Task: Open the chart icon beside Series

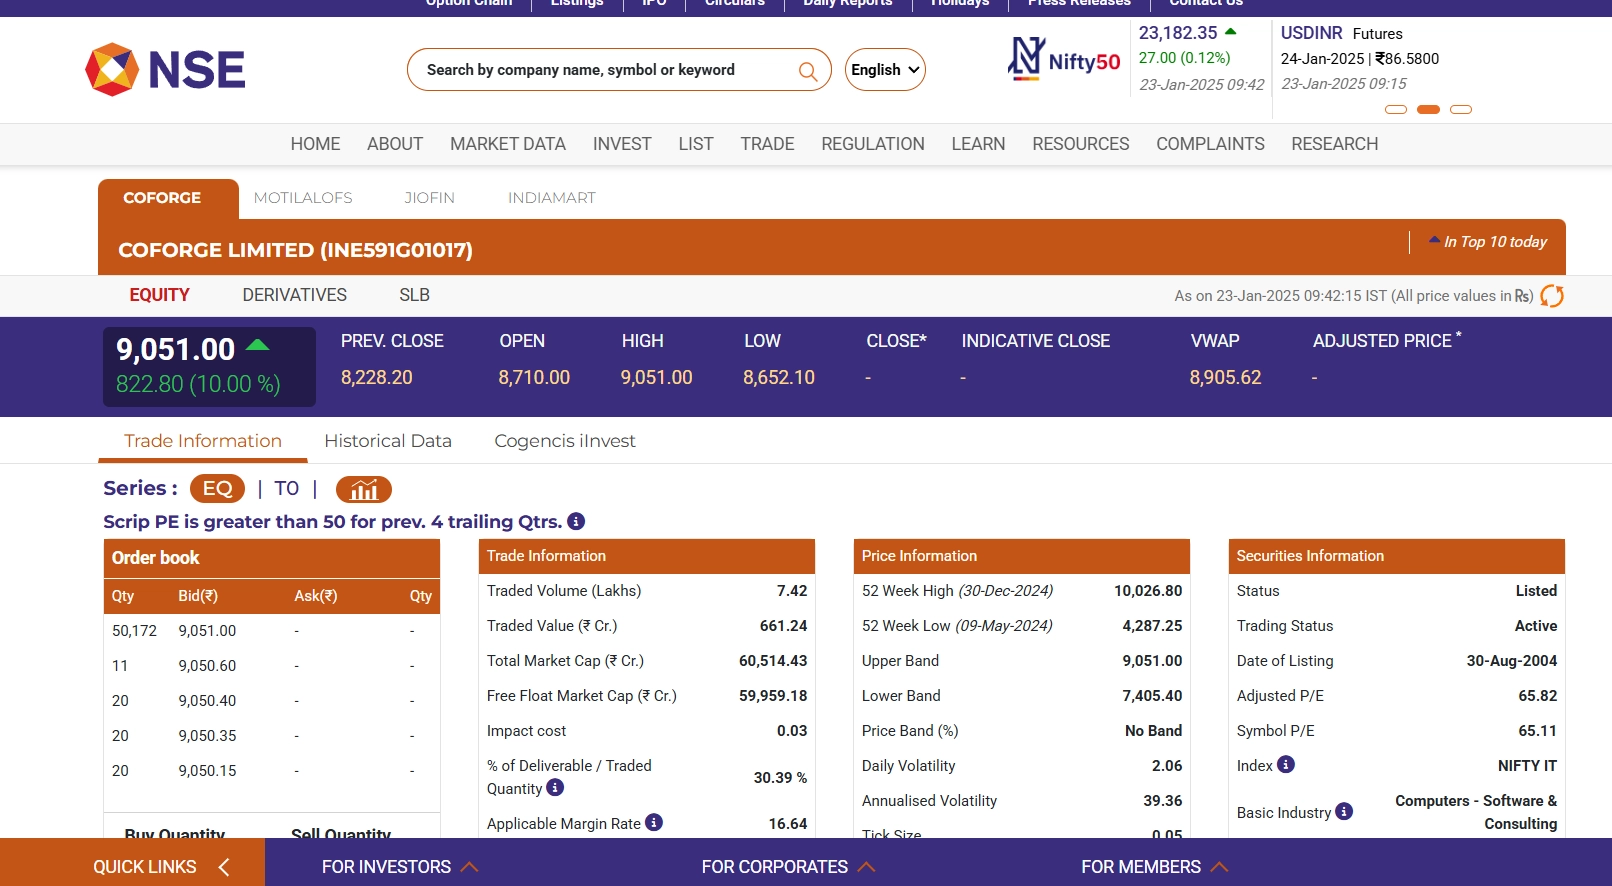Action: 363,489
